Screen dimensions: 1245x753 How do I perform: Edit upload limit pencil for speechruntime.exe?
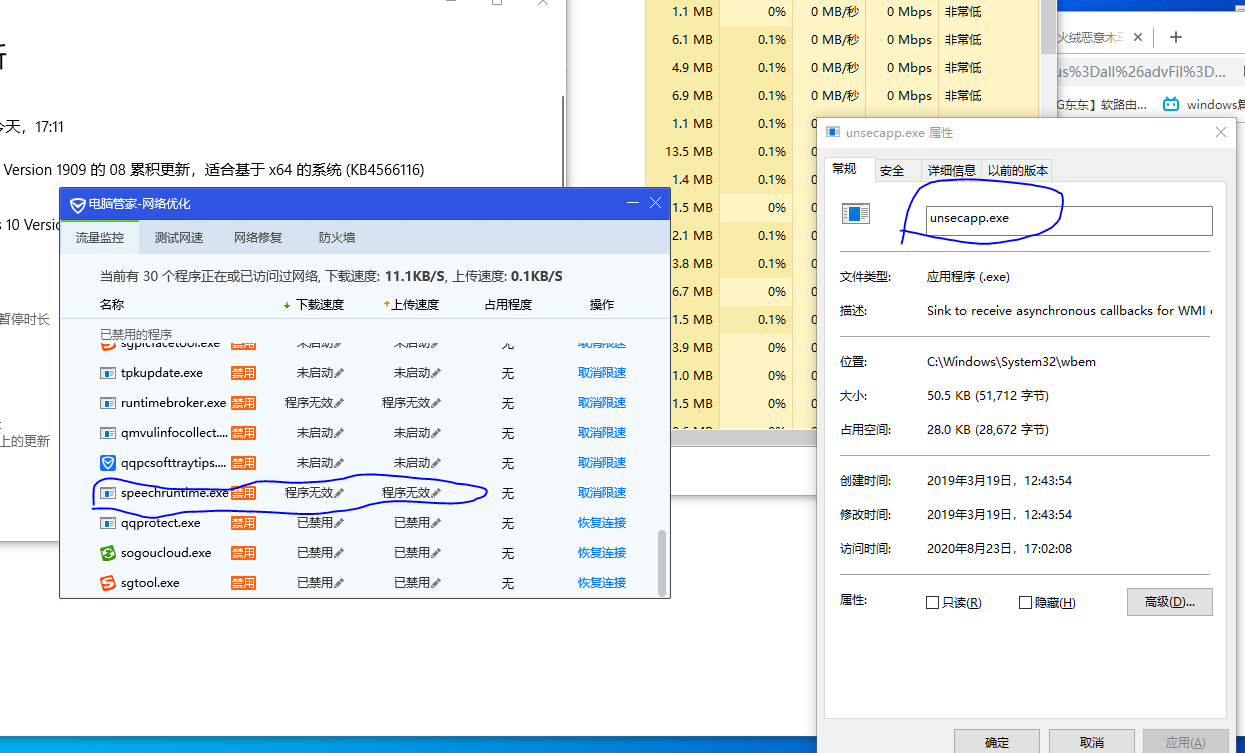[x=436, y=493]
